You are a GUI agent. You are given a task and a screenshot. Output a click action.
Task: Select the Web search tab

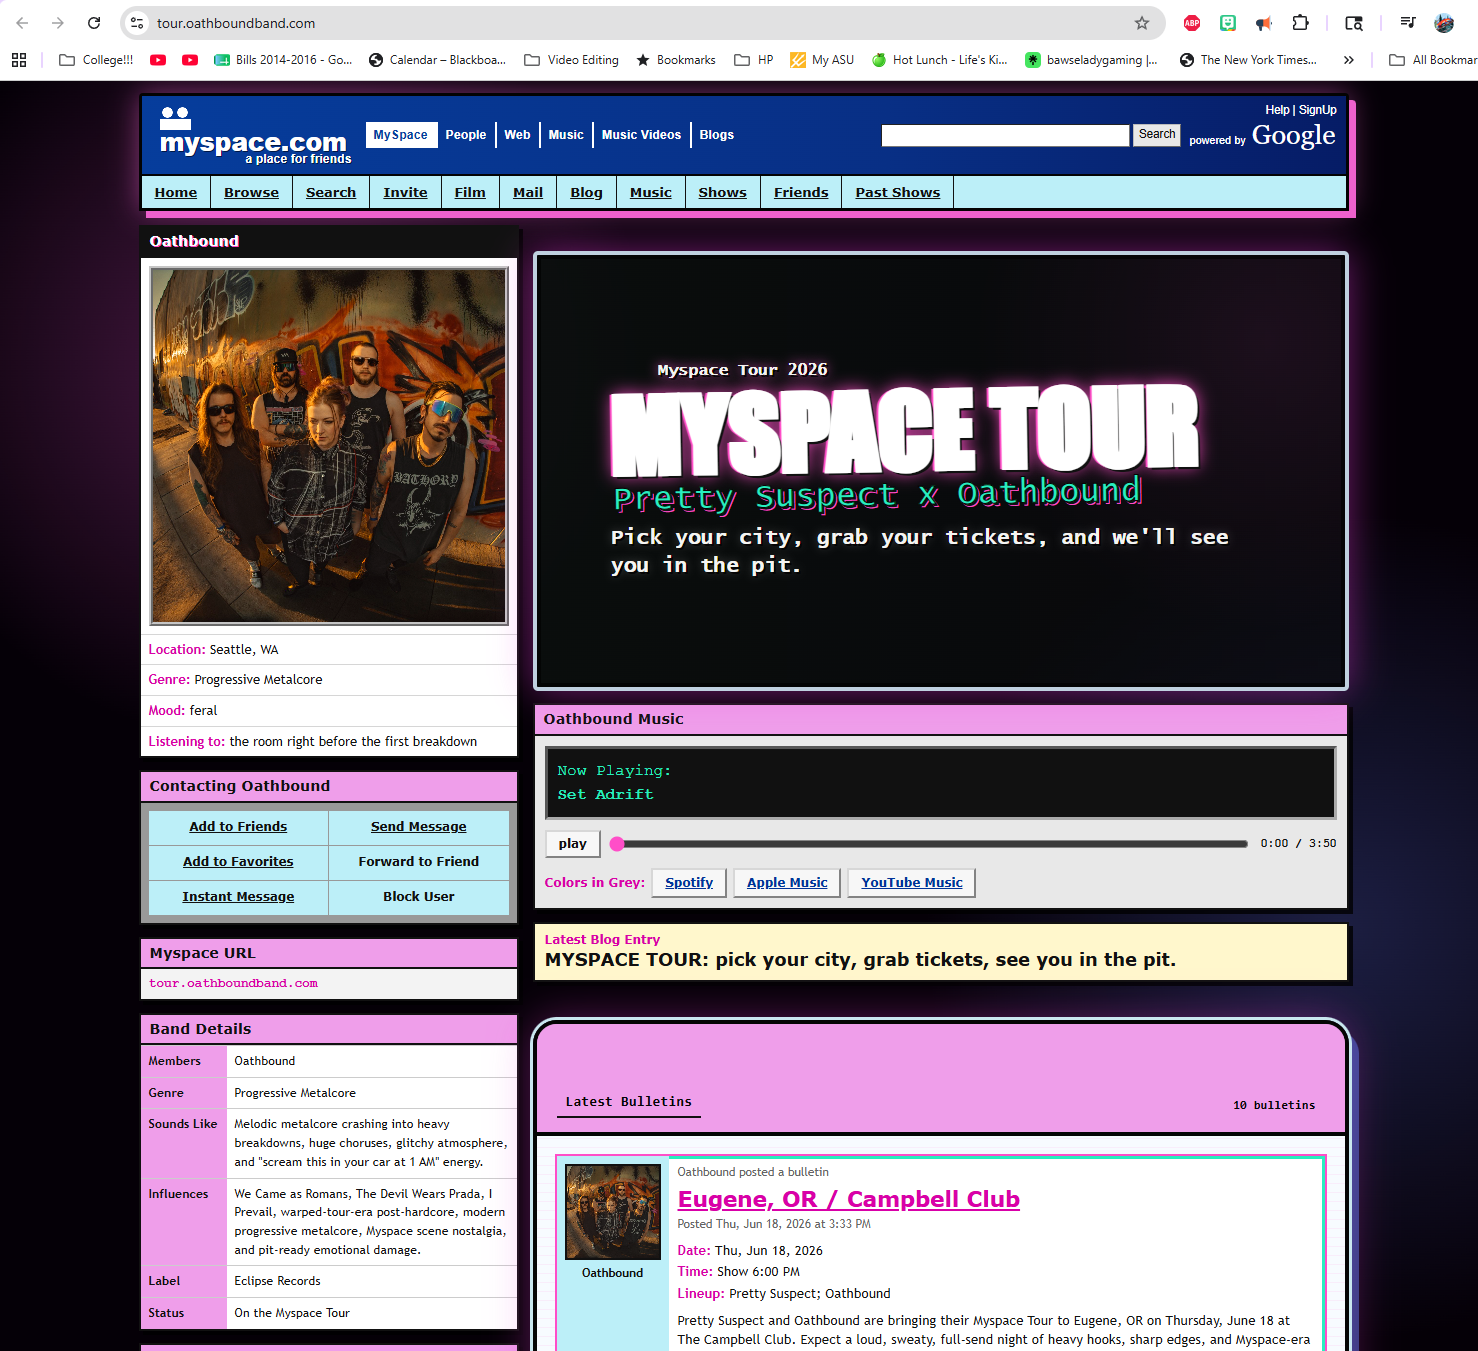517,135
